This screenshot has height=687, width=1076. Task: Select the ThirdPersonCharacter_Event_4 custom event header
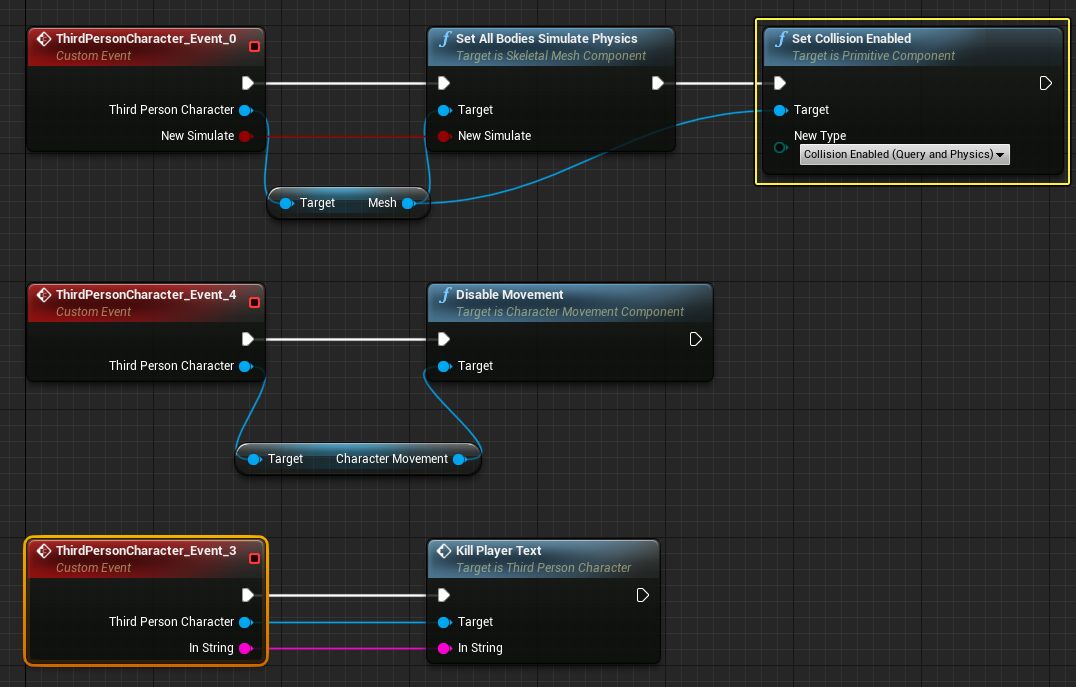pos(146,295)
